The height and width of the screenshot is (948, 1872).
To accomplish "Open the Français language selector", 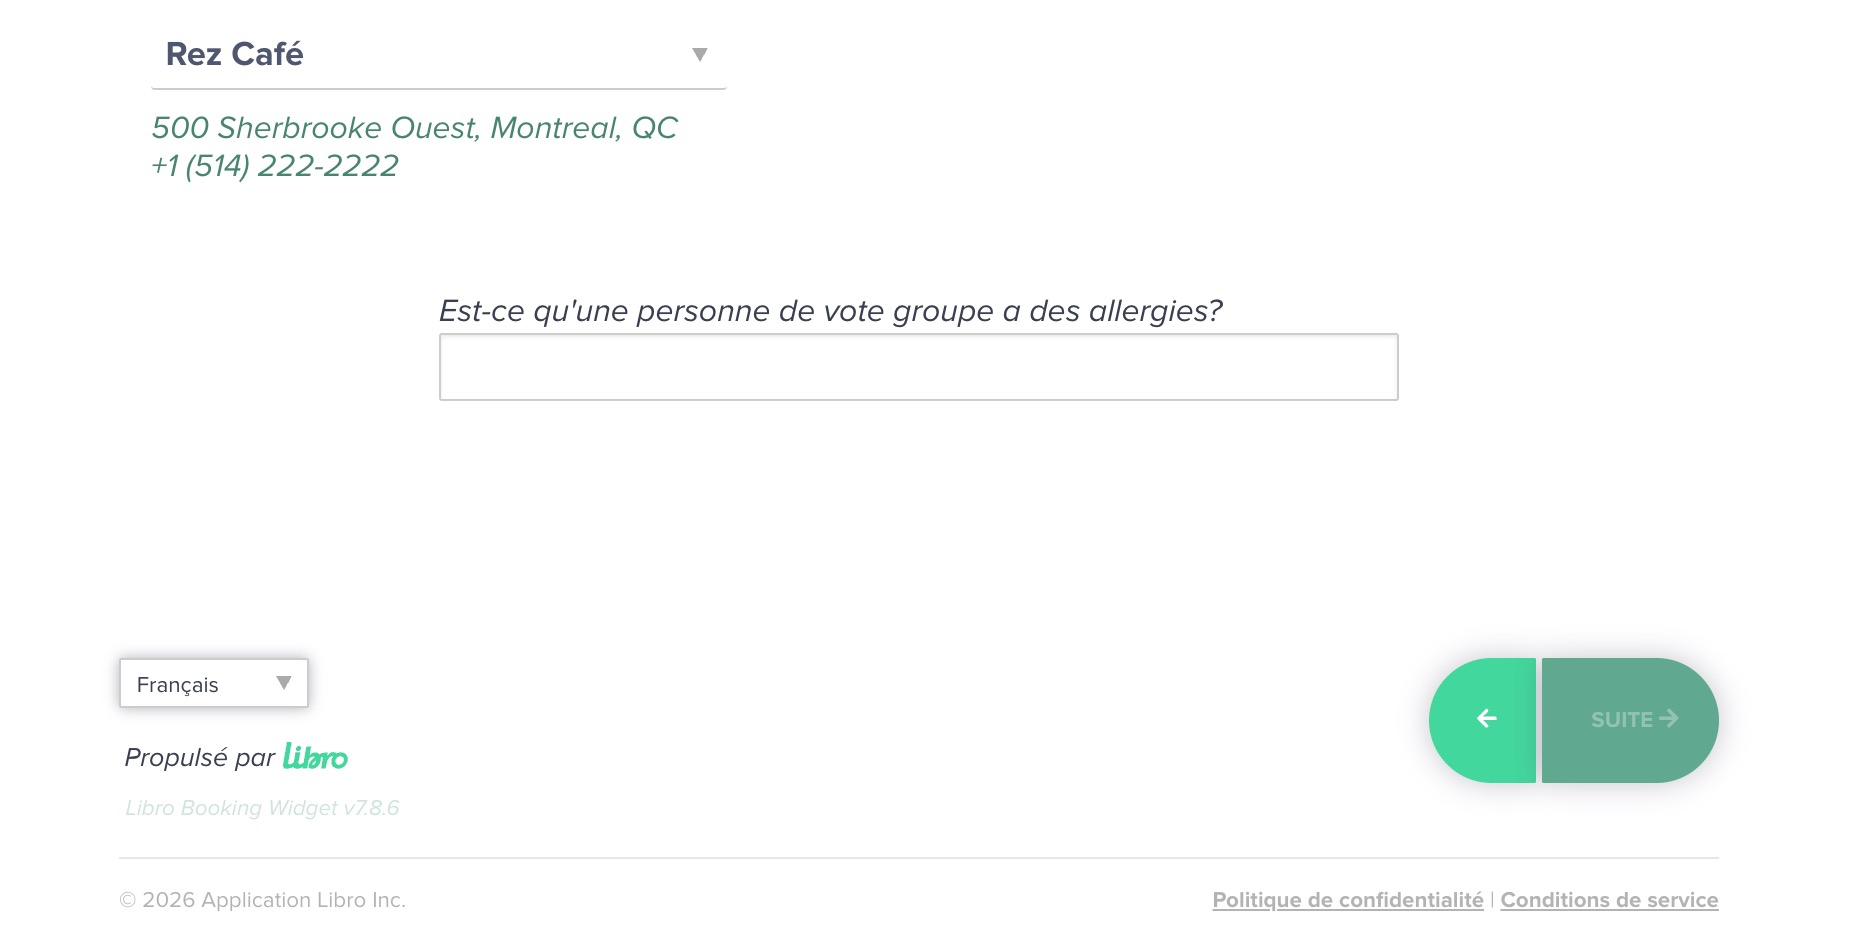I will [x=213, y=684].
